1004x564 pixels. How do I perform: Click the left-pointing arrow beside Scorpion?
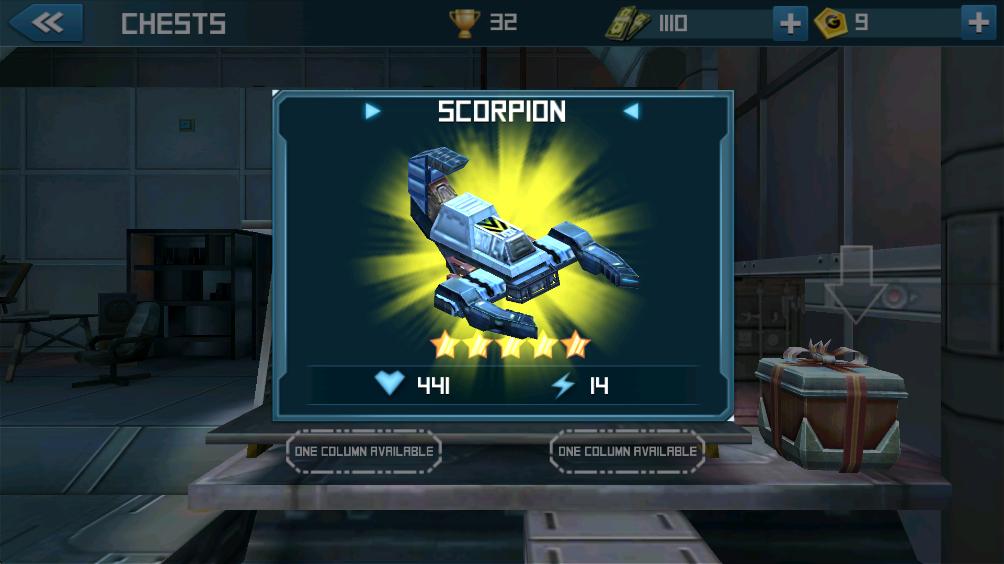[631, 111]
